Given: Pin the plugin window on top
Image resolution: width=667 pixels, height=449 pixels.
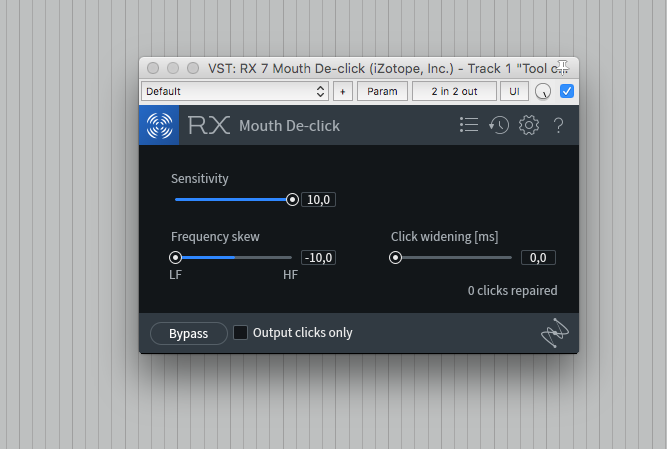Looking at the screenshot, I should pyautogui.click(x=562, y=67).
